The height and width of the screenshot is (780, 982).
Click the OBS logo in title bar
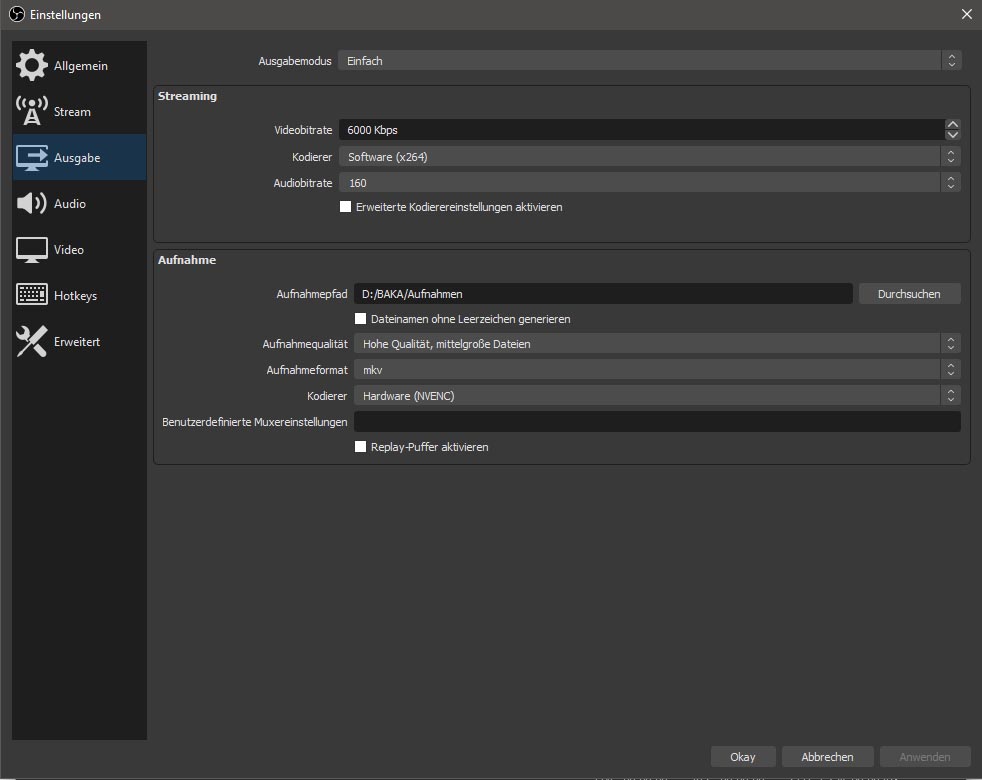click(x=16, y=14)
